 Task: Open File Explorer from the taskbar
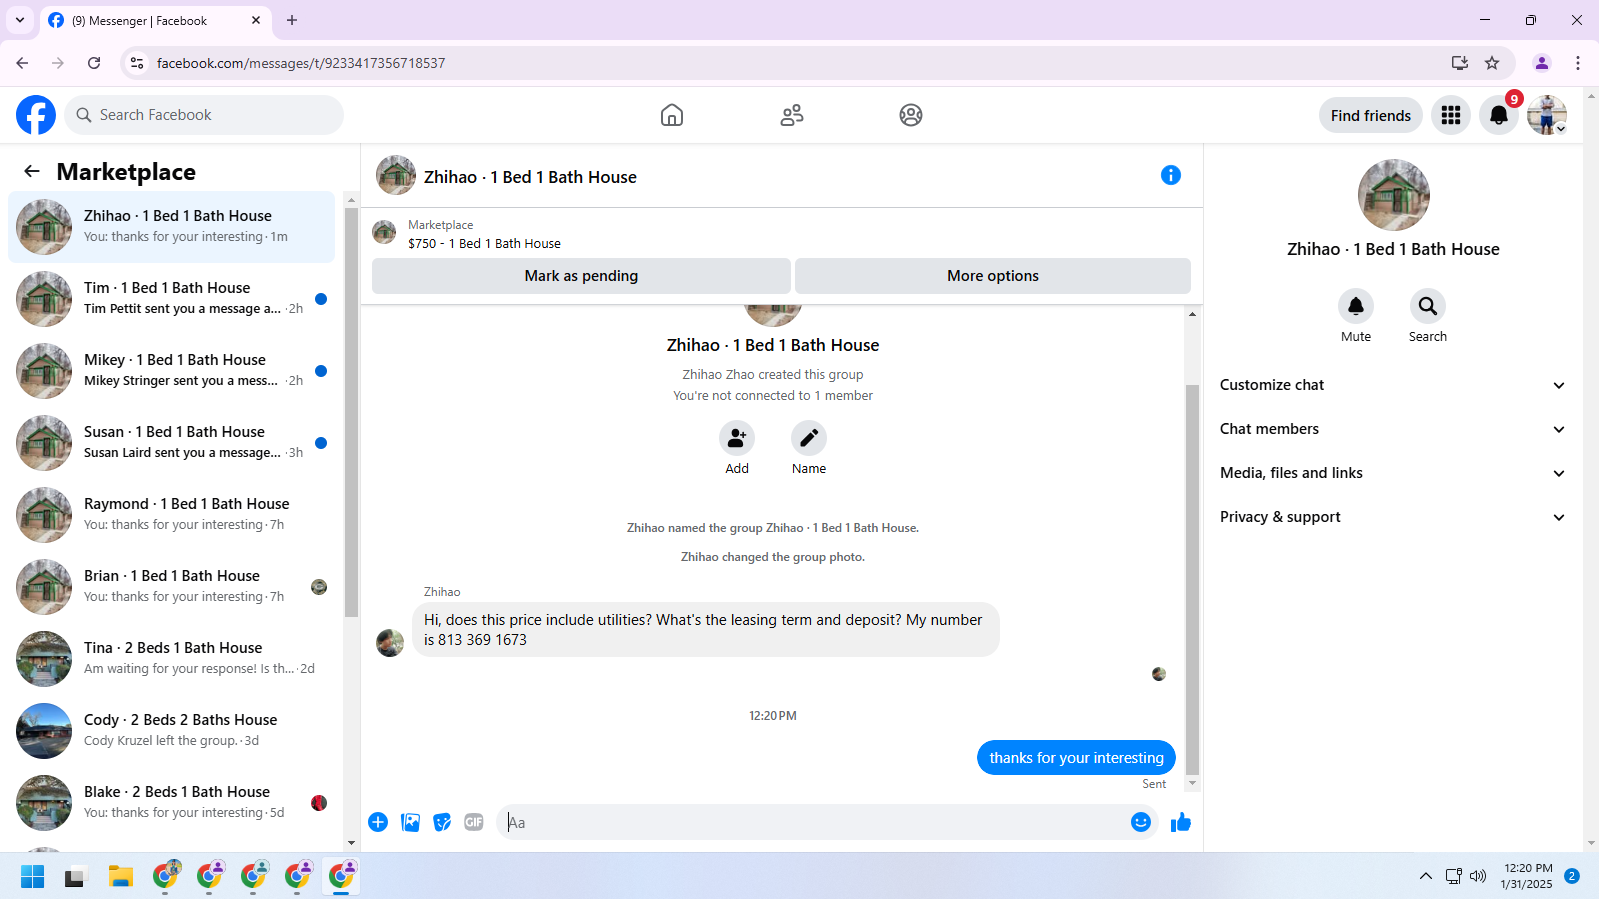click(121, 877)
